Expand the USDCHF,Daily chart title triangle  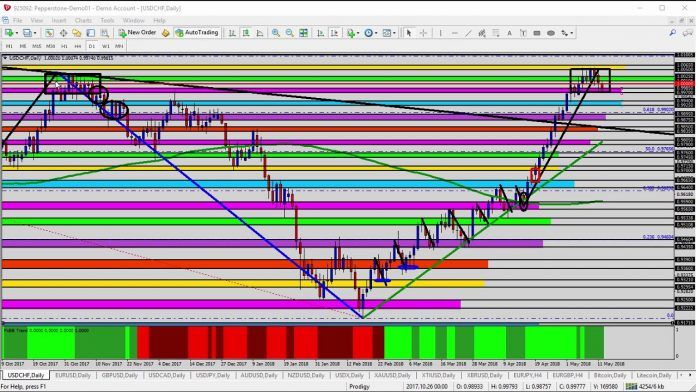[x=5, y=58]
